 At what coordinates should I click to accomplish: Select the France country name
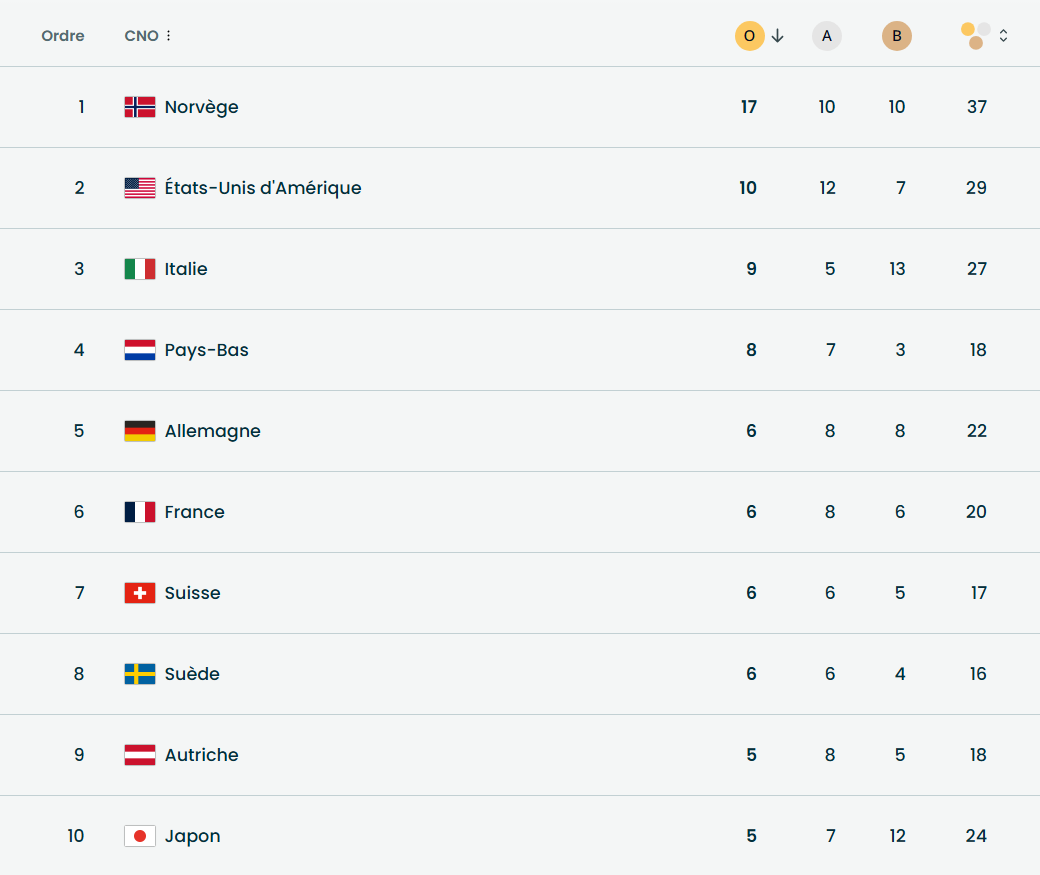pos(194,512)
